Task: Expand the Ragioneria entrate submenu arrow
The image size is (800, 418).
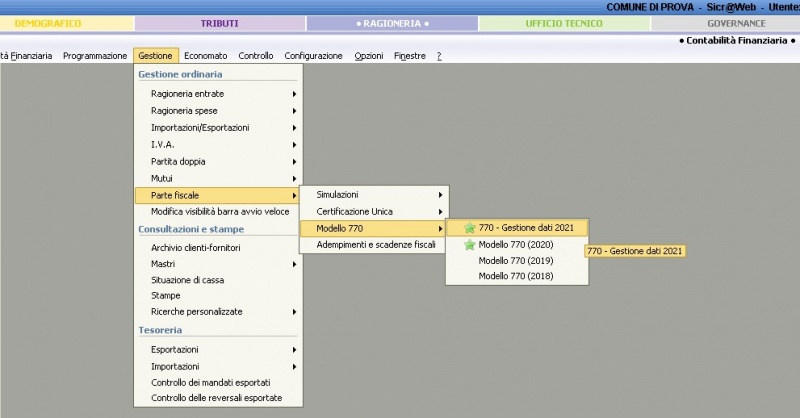Action: point(294,94)
